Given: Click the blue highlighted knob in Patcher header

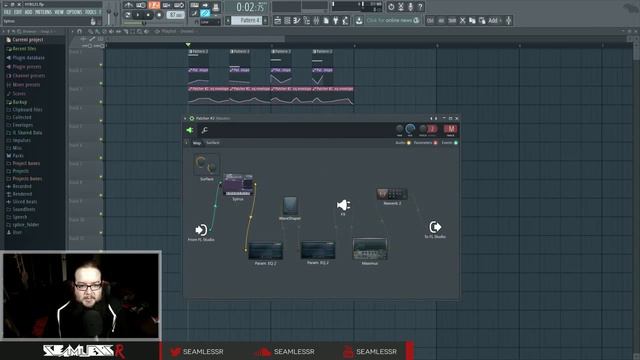Looking at the screenshot, I should (410, 129).
